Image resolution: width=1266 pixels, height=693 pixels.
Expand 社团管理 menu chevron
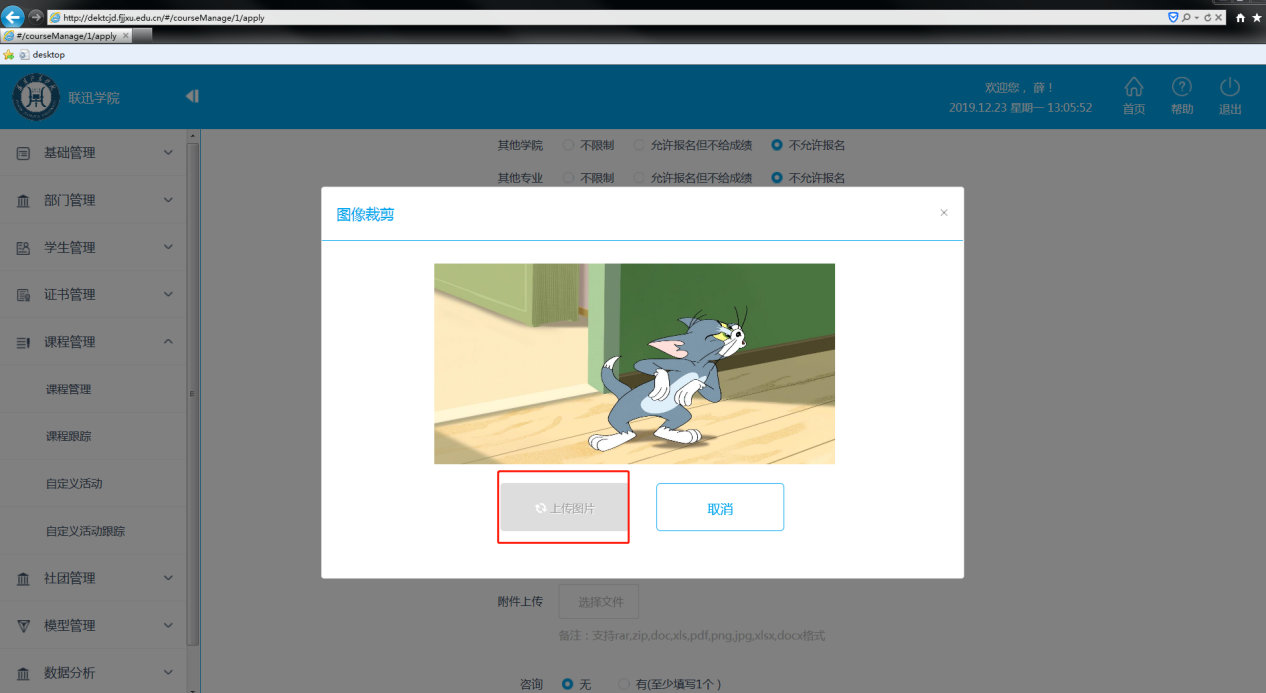click(168, 578)
